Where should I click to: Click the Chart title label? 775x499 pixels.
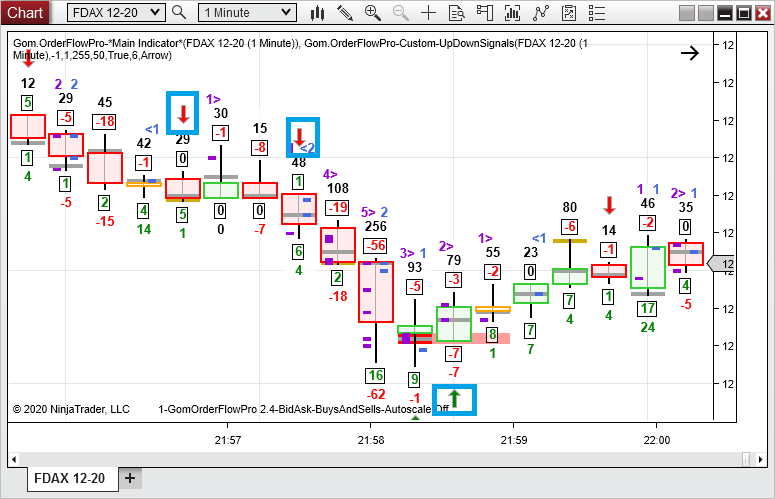tap(25, 13)
